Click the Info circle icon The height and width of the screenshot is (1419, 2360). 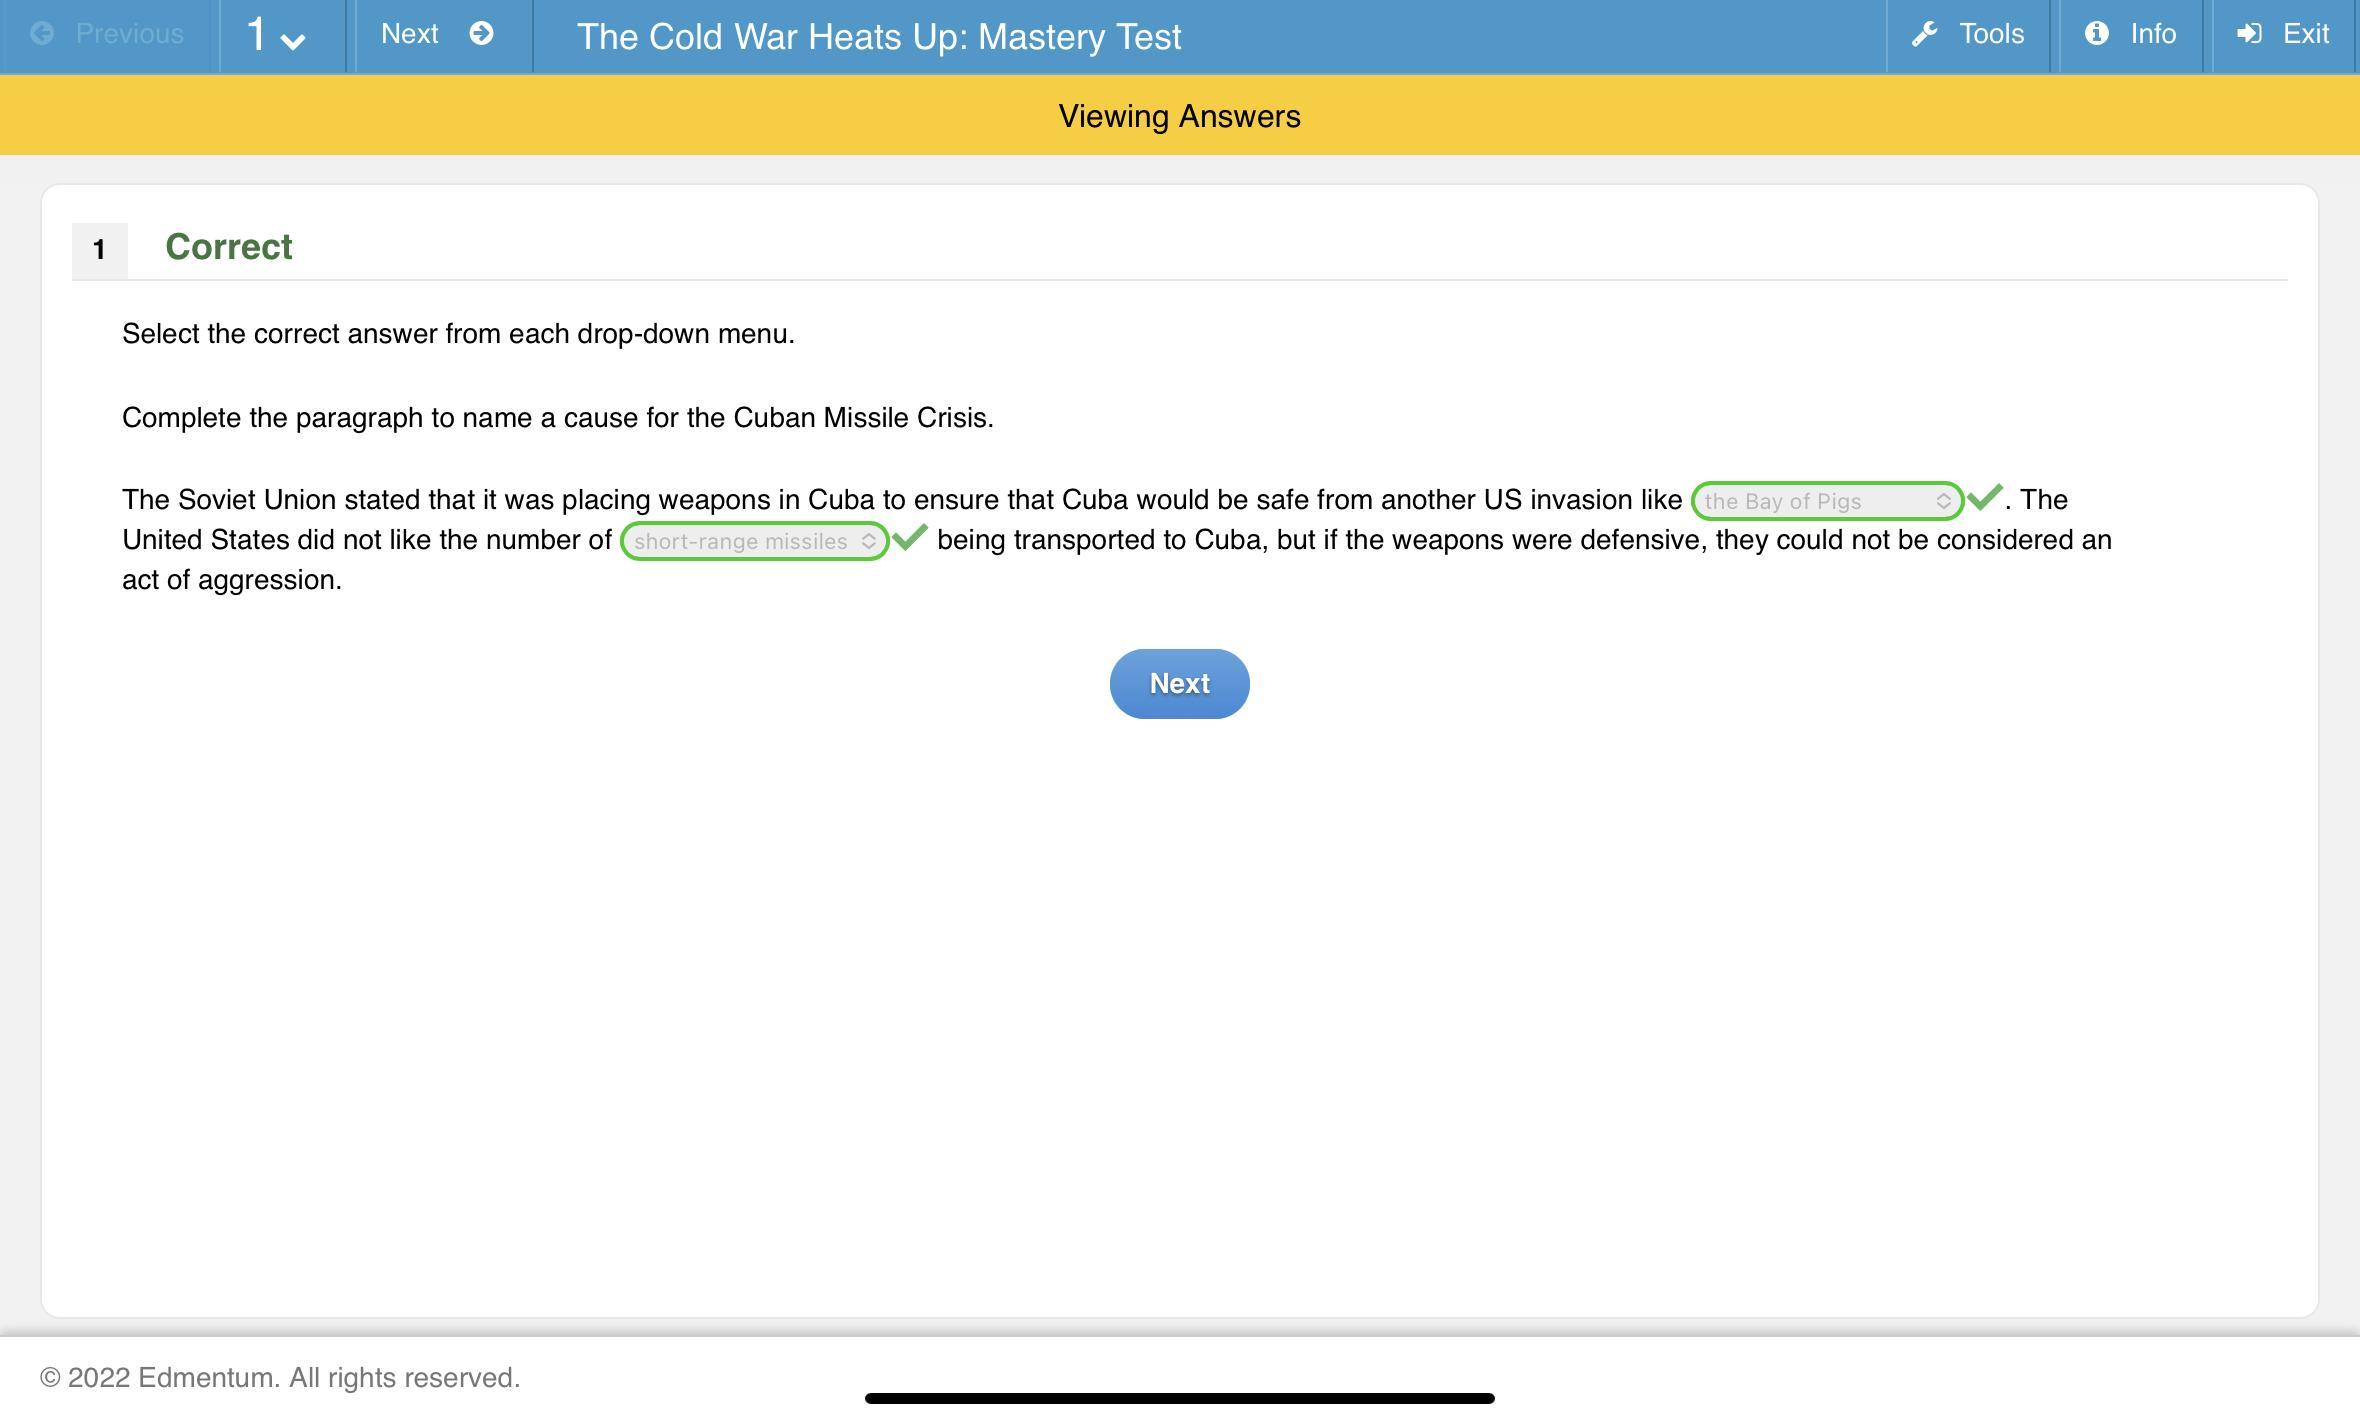(2097, 34)
